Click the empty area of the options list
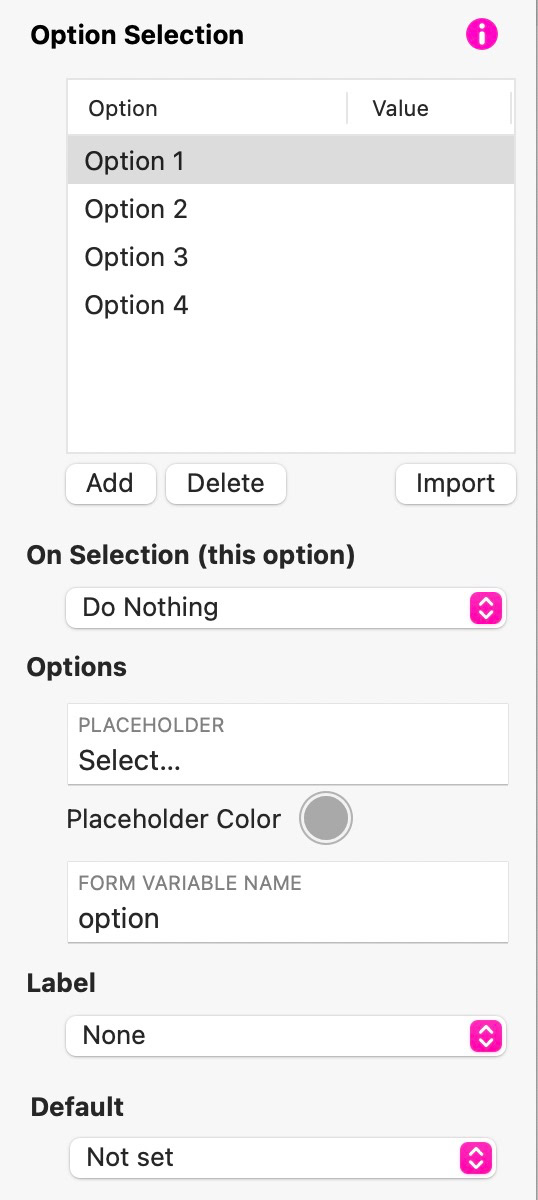538x1200 pixels. [x=291, y=390]
